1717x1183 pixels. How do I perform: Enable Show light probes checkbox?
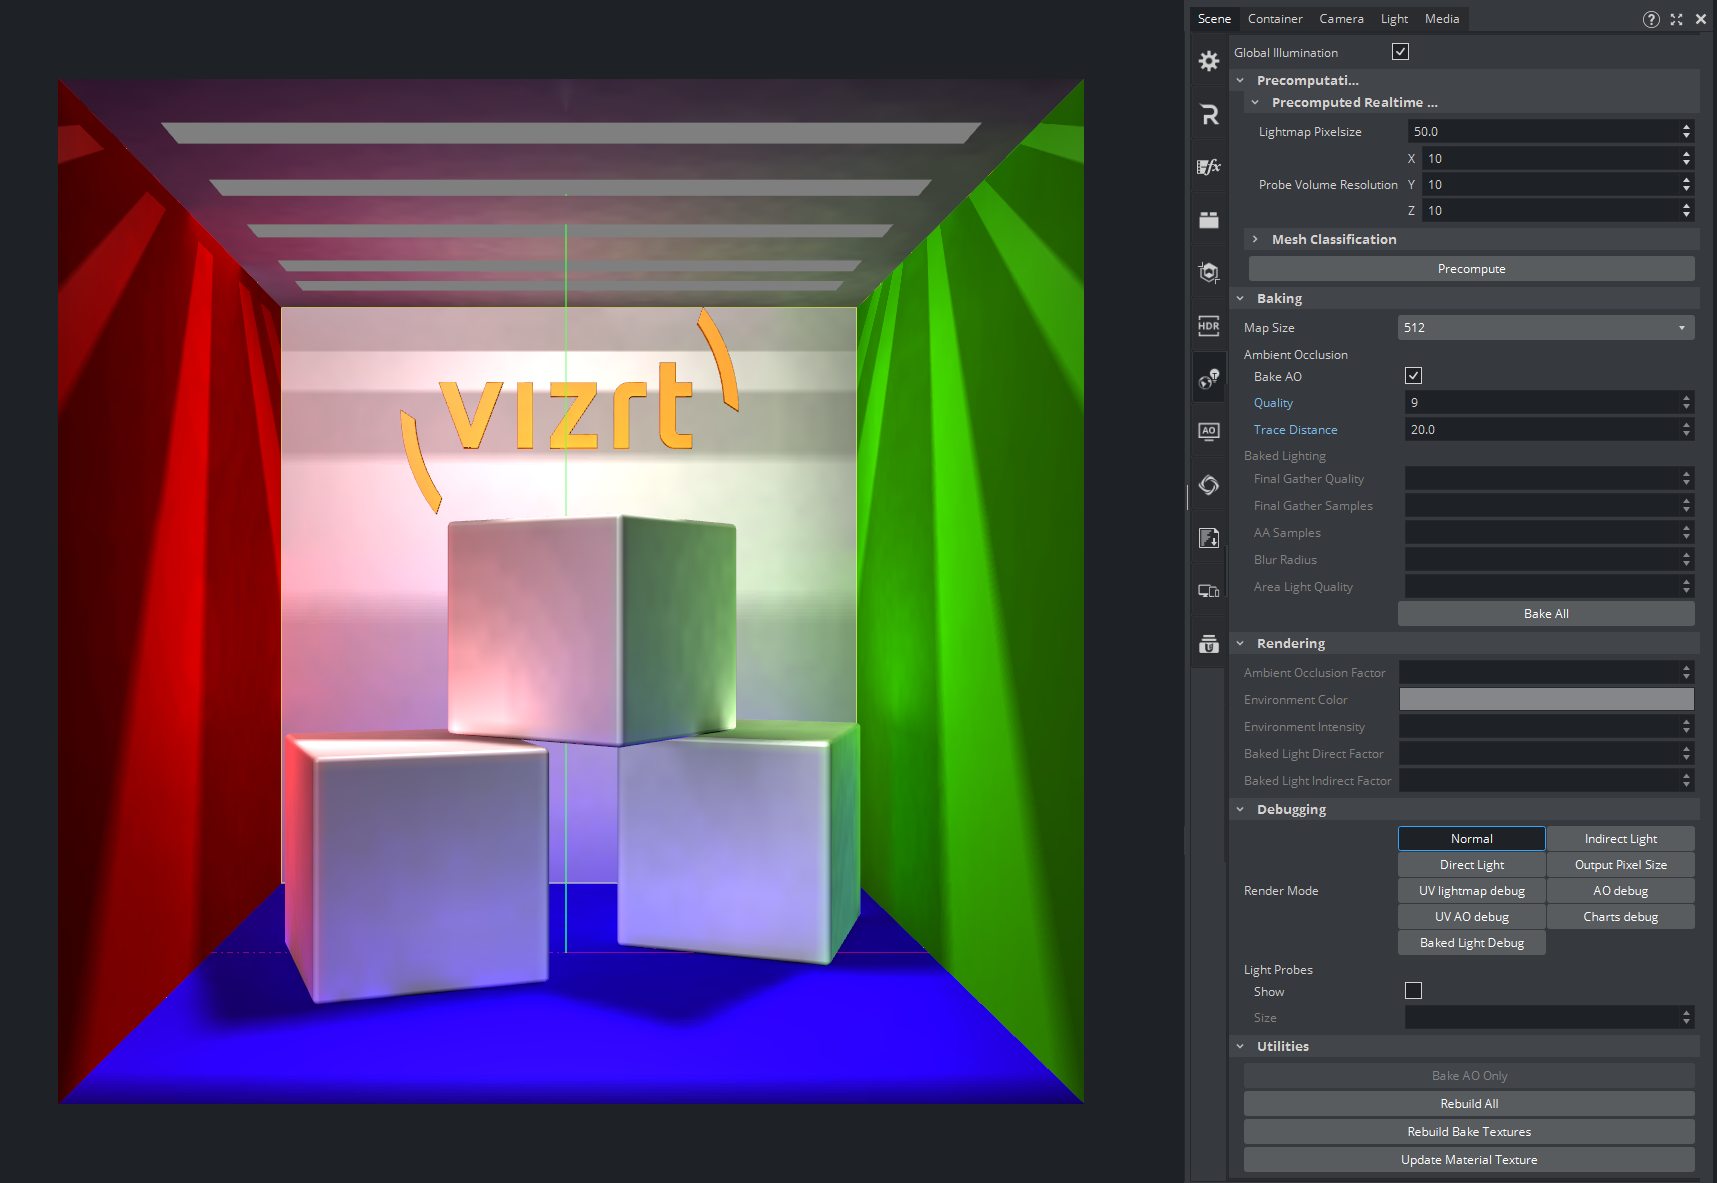pyautogui.click(x=1413, y=991)
